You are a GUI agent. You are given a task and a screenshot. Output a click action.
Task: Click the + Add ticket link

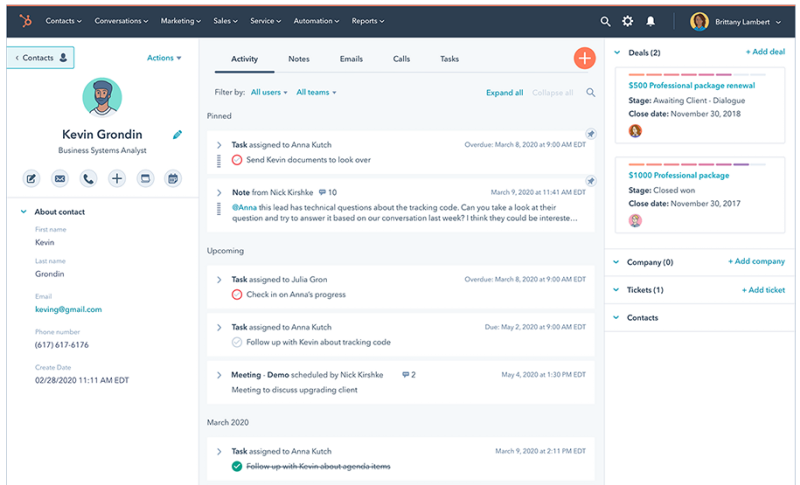tap(763, 290)
